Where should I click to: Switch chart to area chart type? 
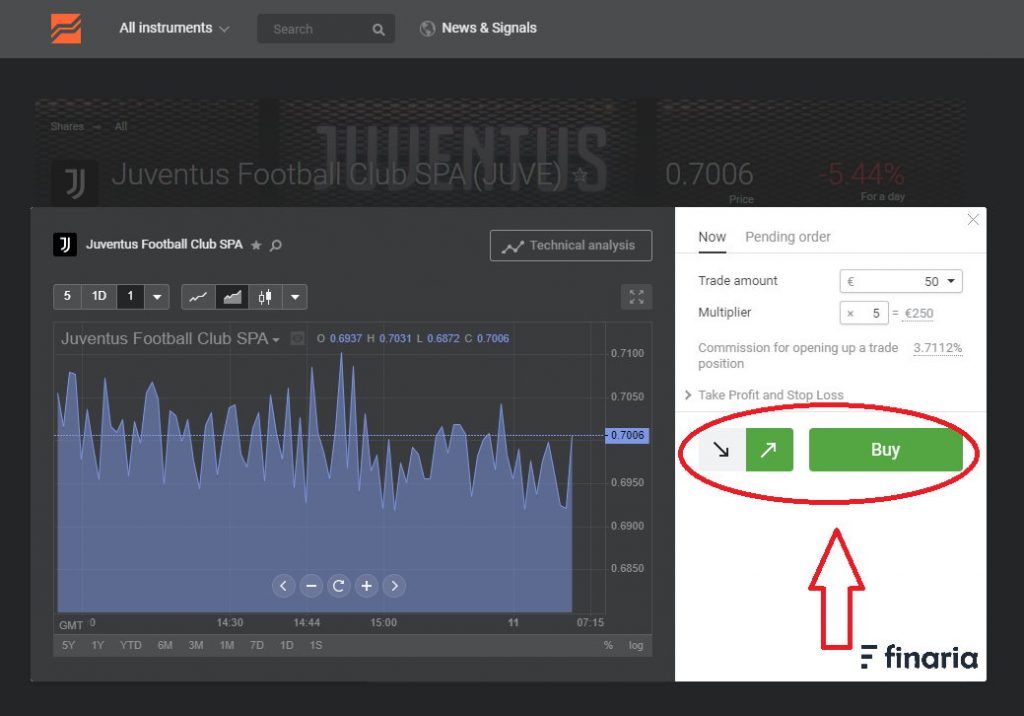point(232,297)
